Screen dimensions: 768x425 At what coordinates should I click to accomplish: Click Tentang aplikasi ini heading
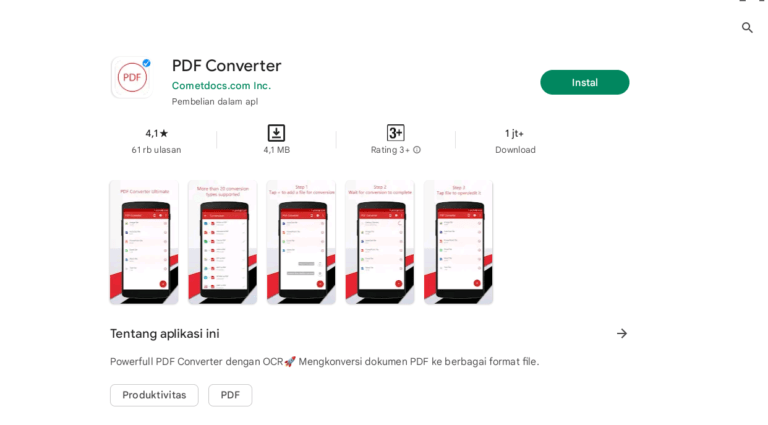coord(165,333)
